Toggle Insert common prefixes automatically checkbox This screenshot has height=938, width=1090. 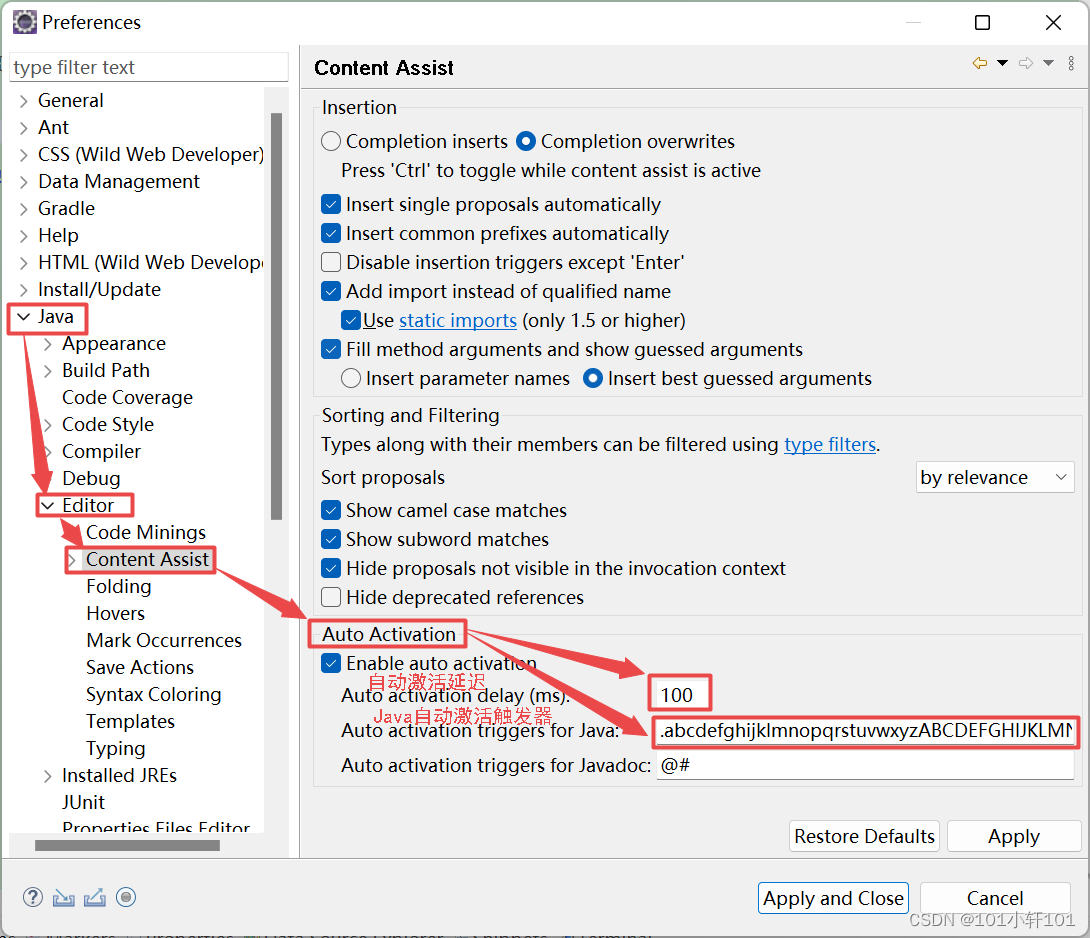tap(331, 233)
